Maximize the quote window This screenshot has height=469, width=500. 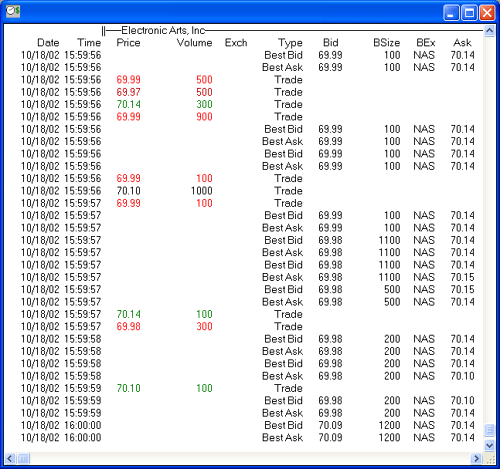coord(469,13)
